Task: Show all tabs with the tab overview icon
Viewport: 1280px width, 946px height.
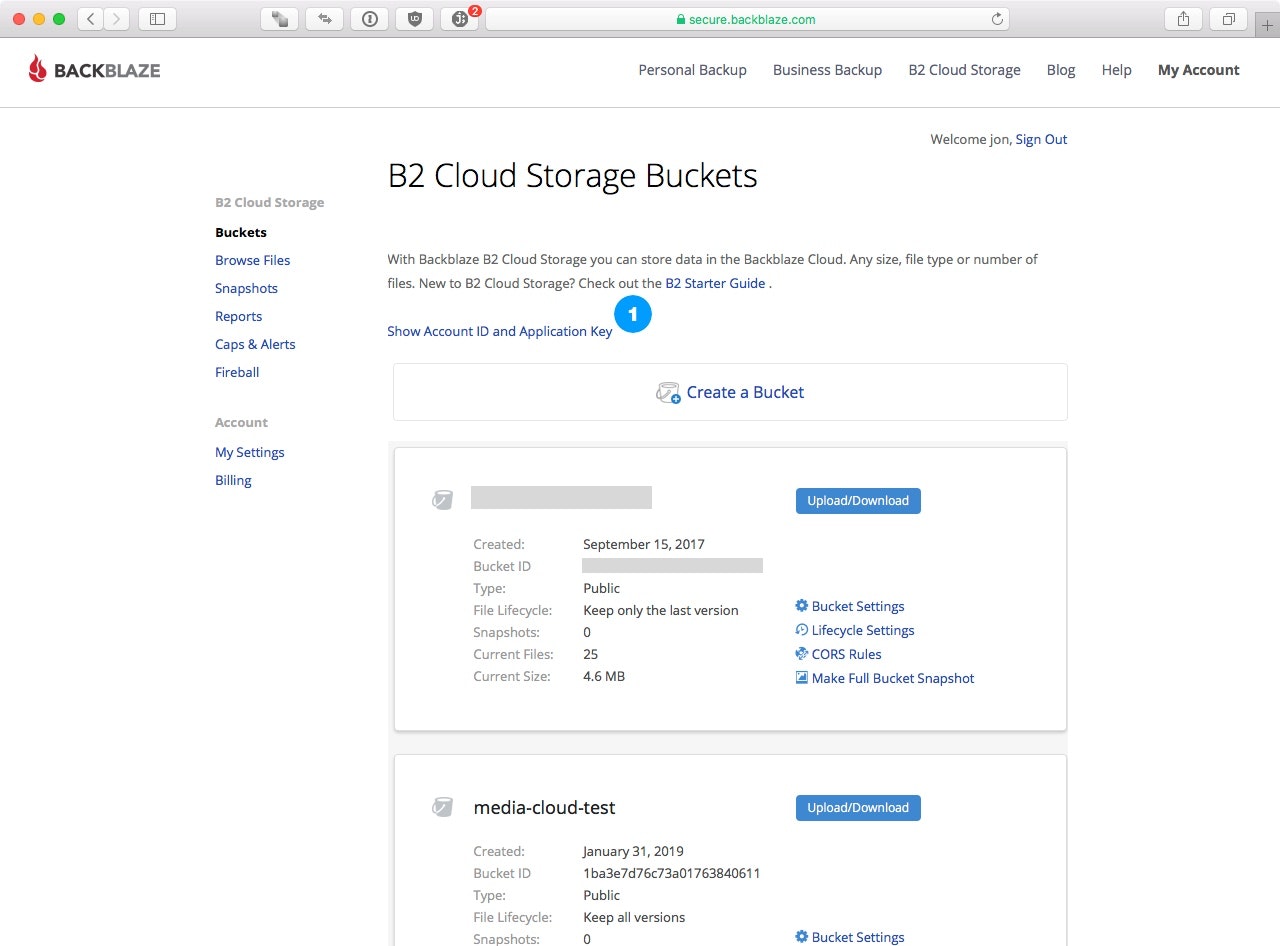Action: 1229,18
